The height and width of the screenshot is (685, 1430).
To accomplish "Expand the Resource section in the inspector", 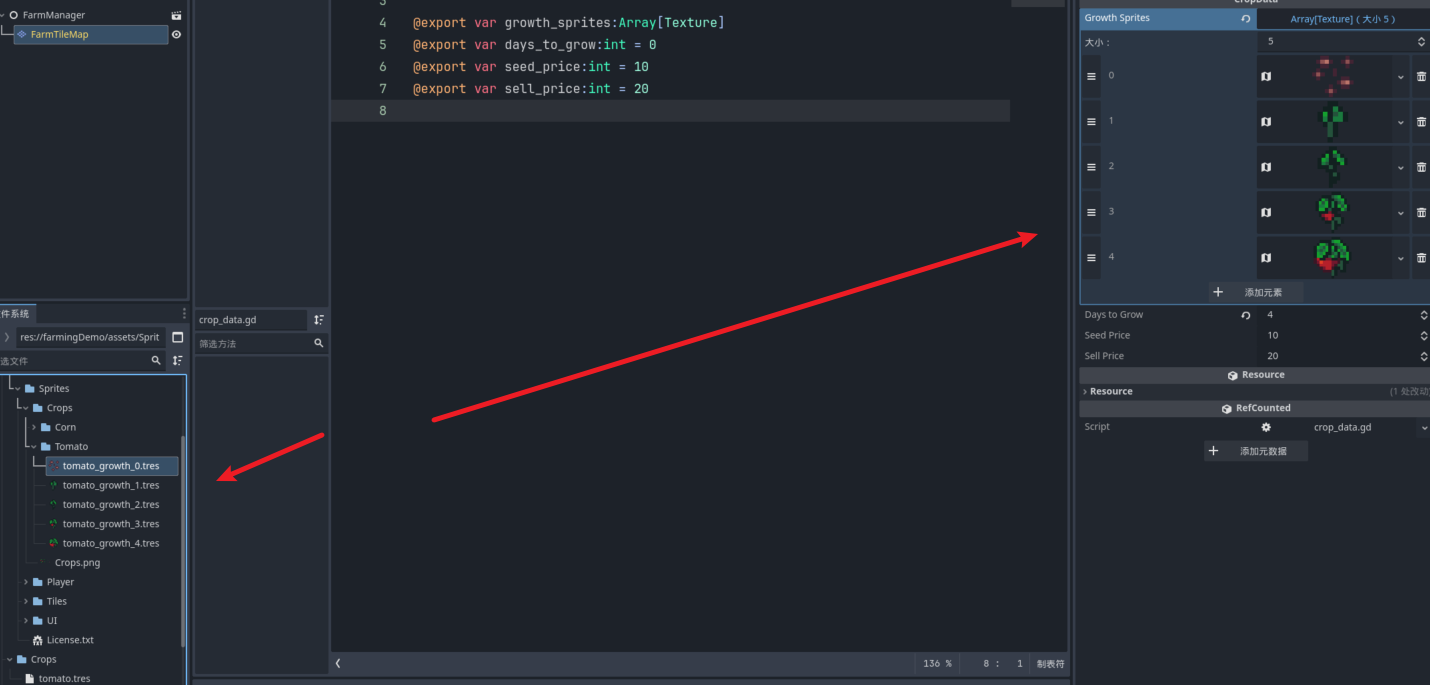I will click(1085, 392).
